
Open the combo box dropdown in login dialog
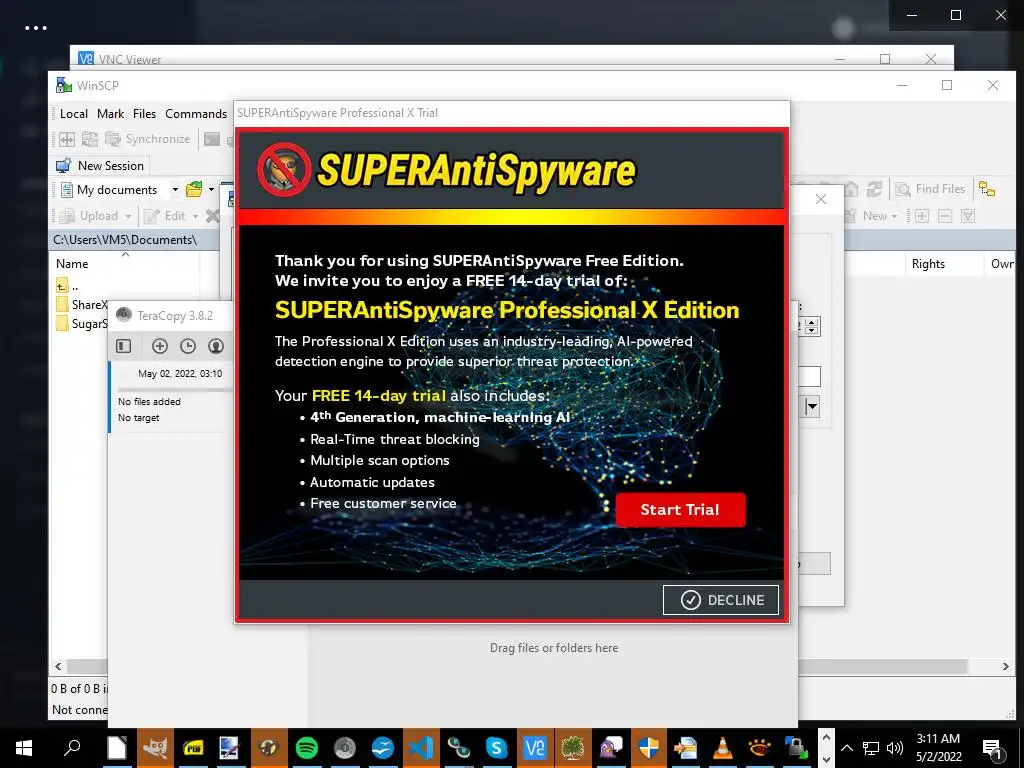(x=812, y=407)
